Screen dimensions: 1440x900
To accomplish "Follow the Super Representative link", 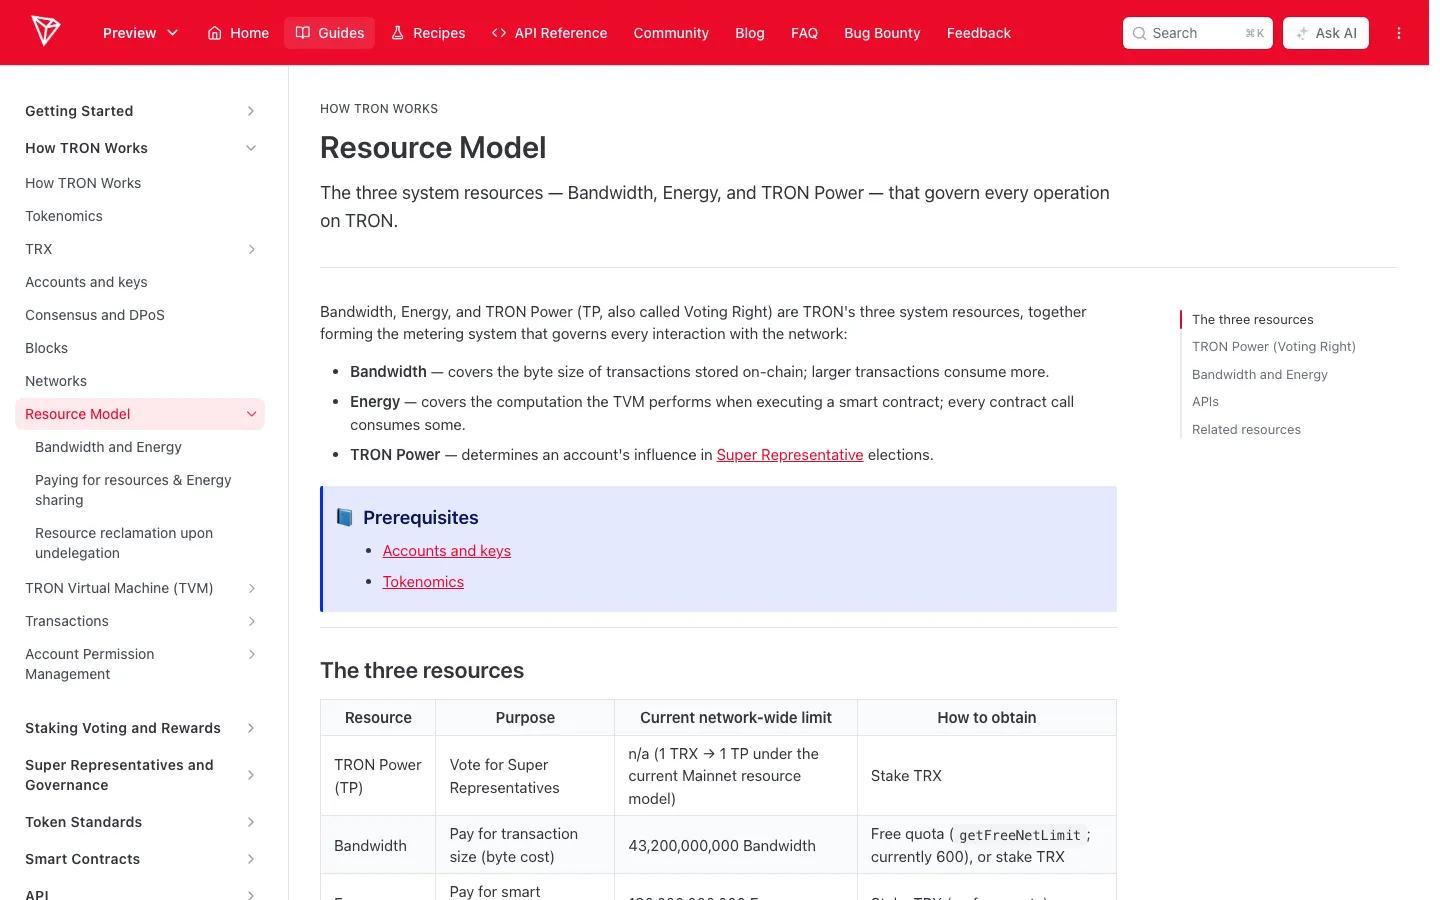I will [790, 455].
